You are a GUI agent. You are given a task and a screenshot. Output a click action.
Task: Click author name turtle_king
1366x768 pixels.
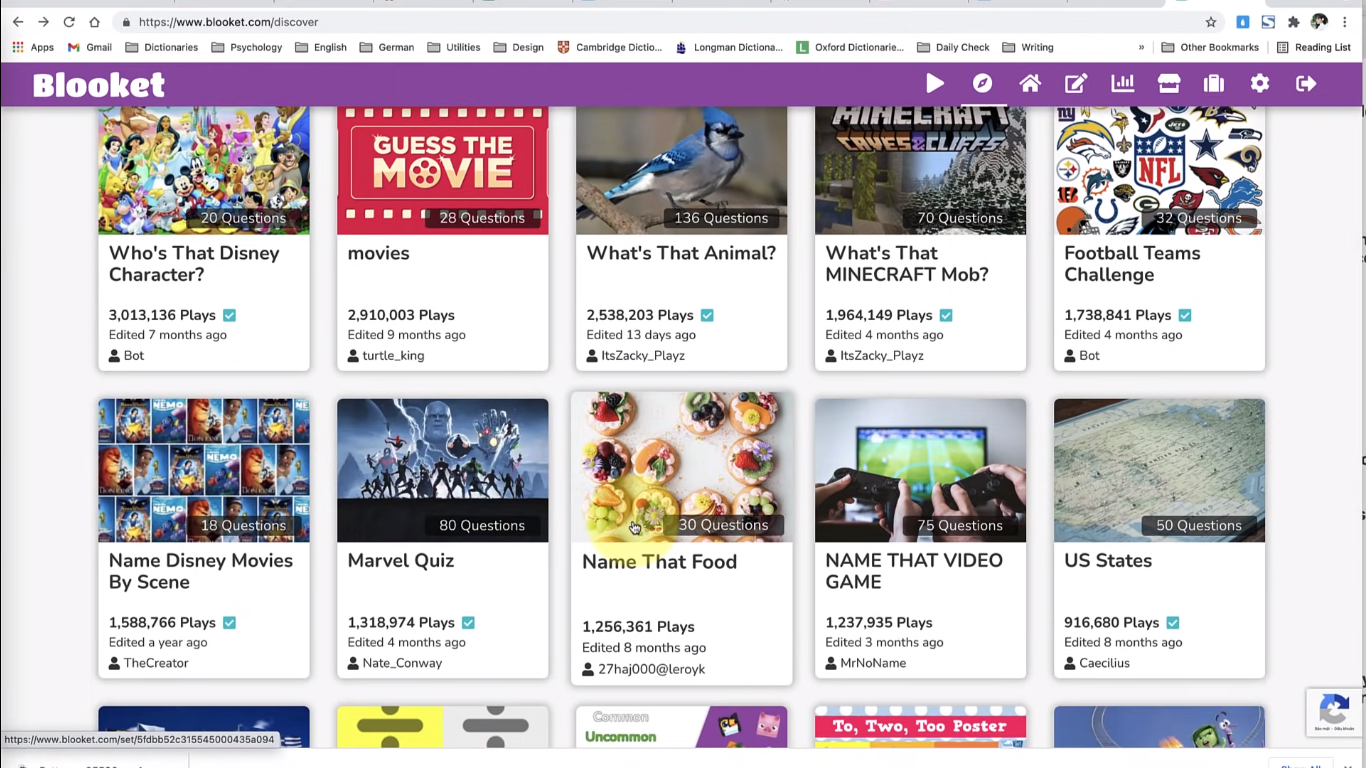pyautogui.click(x=393, y=356)
